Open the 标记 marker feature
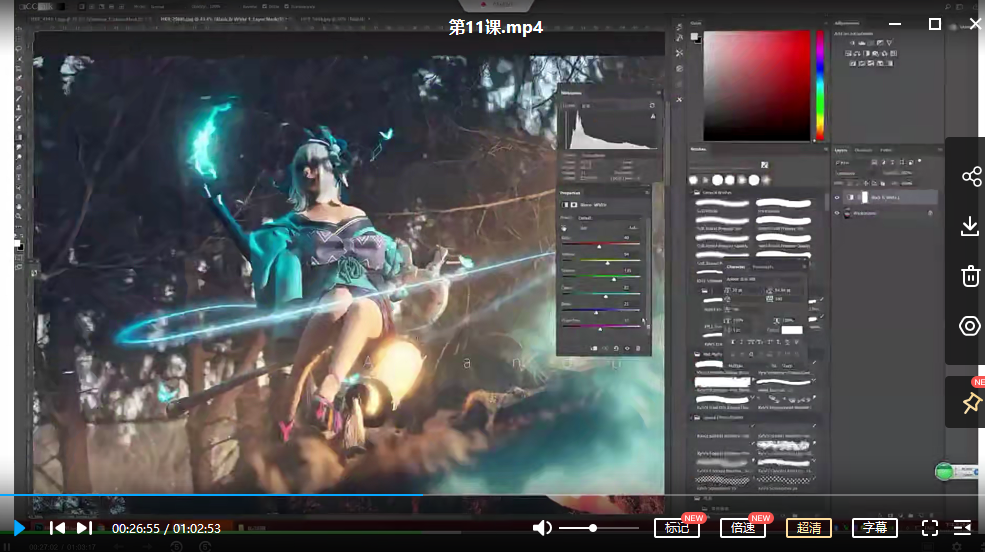Viewport: 985px width, 552px height. pyautogui.click(x=676, y=528)
